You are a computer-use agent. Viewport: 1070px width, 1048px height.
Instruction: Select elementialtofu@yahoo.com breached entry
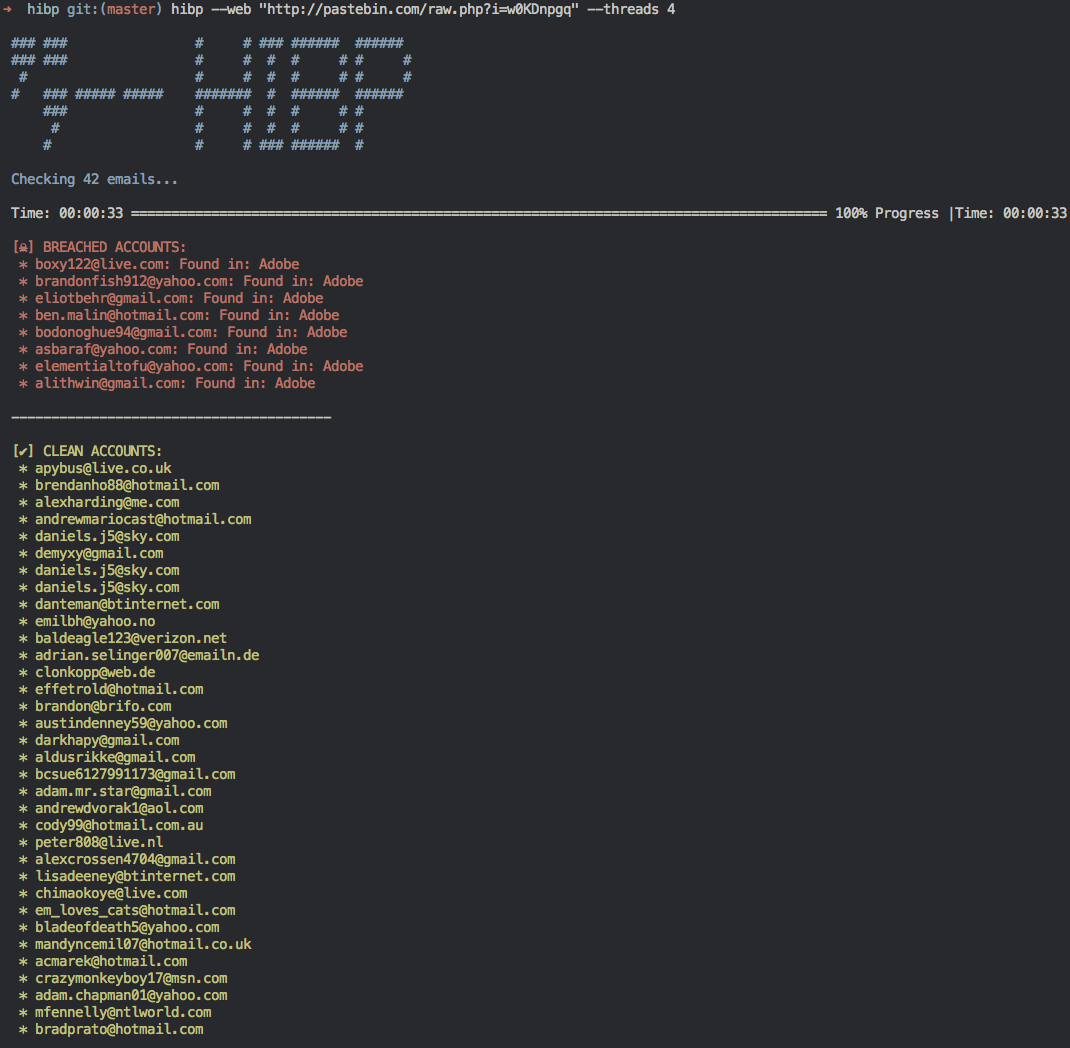coord(199,367)
